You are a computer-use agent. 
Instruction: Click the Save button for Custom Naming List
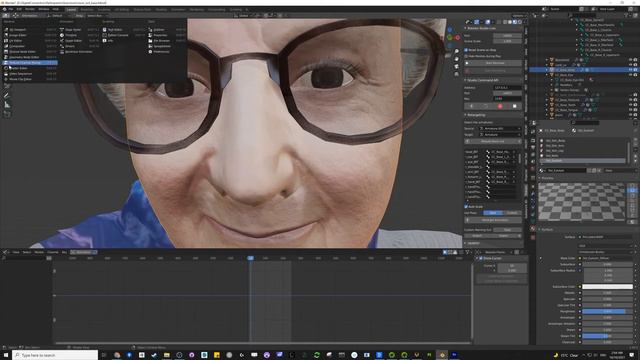tap(507, 230)
